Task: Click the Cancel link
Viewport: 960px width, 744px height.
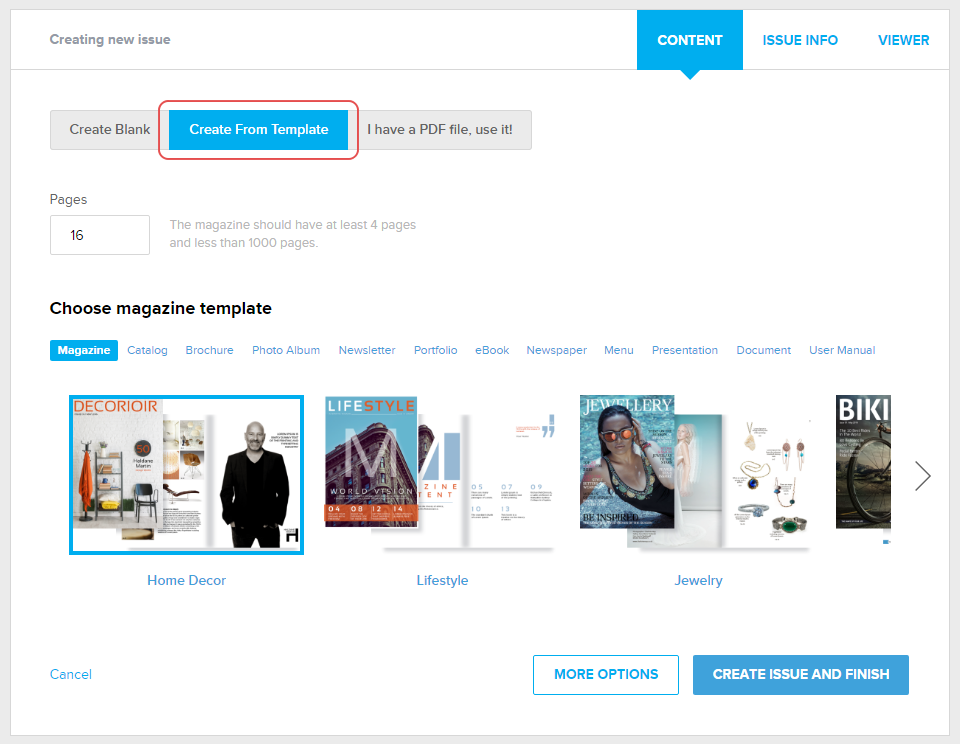Action: (x=70, y=674)
